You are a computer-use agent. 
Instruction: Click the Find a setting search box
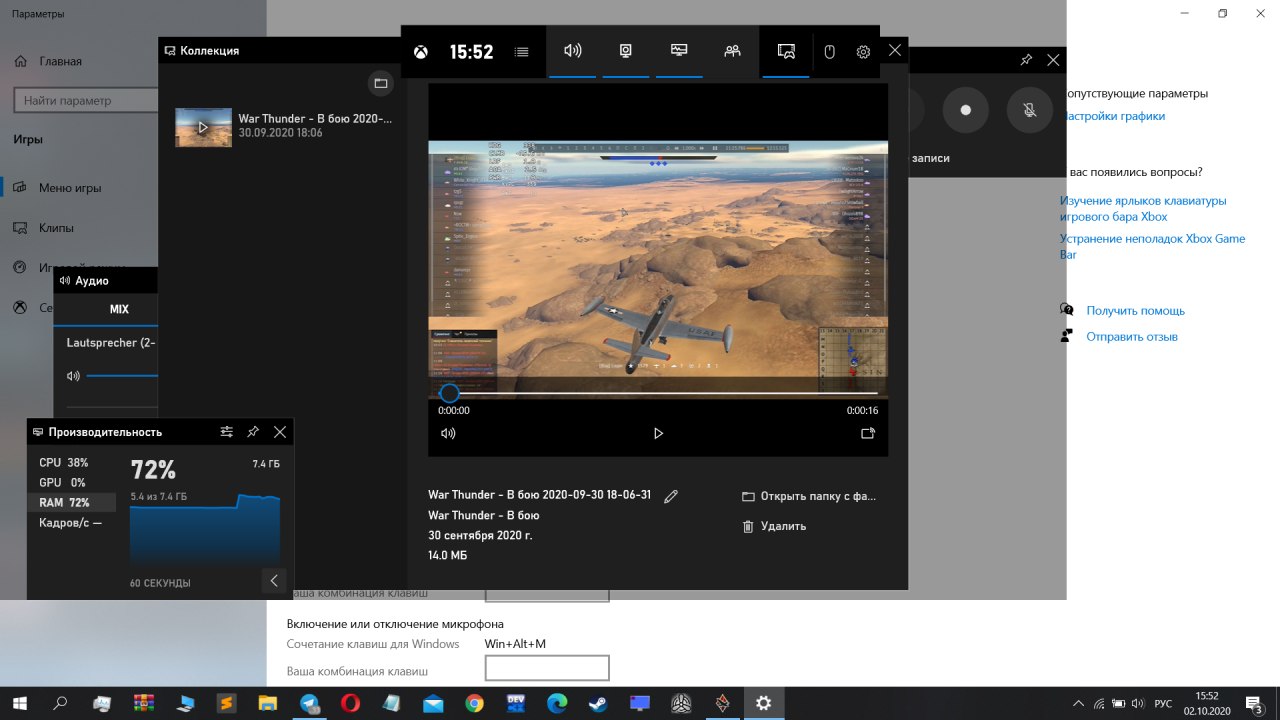pos(85,100)
